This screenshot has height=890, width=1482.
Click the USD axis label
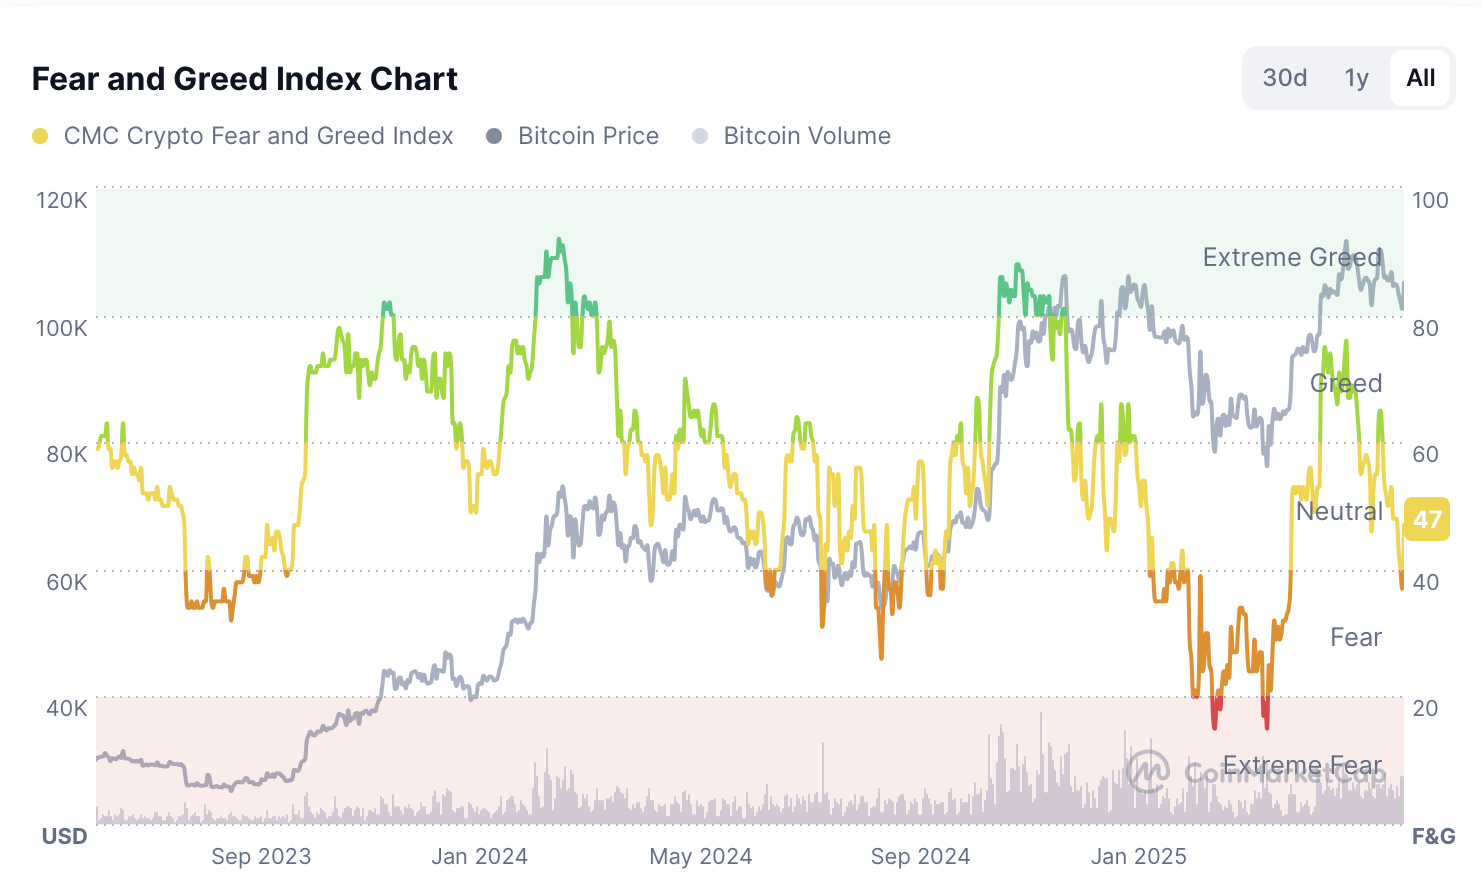63,836
